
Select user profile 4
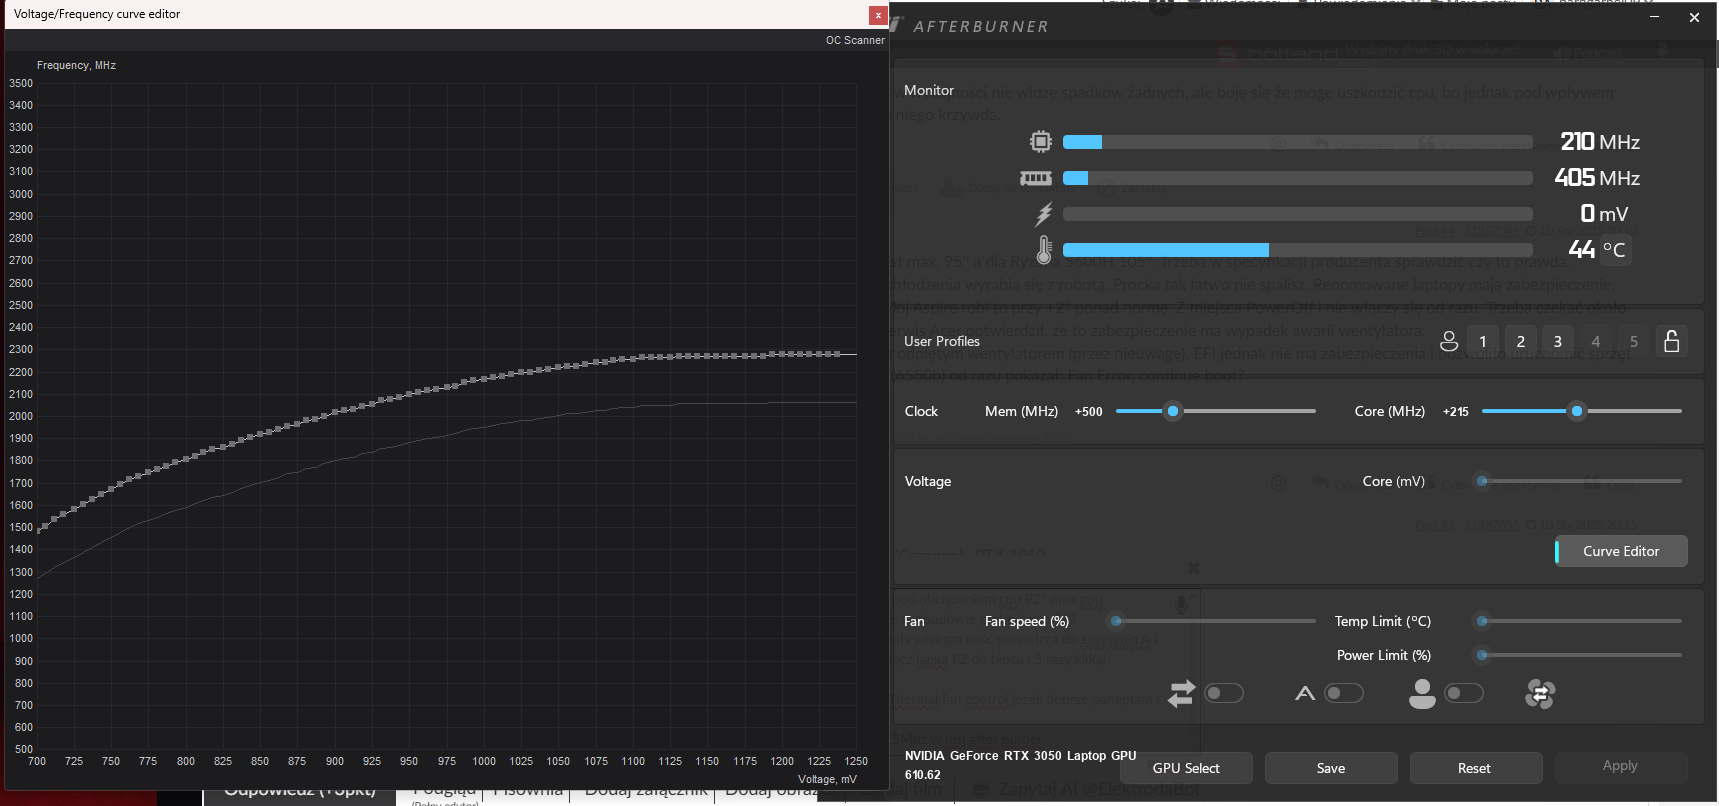pos(1596,341)
